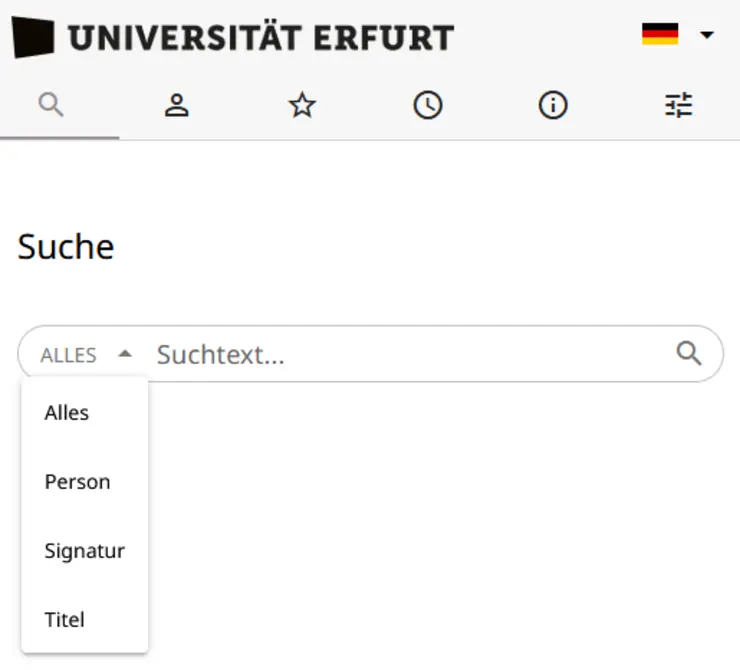
Task: Select Signatur from the dropdown list
Action: [x=84, y=551]
